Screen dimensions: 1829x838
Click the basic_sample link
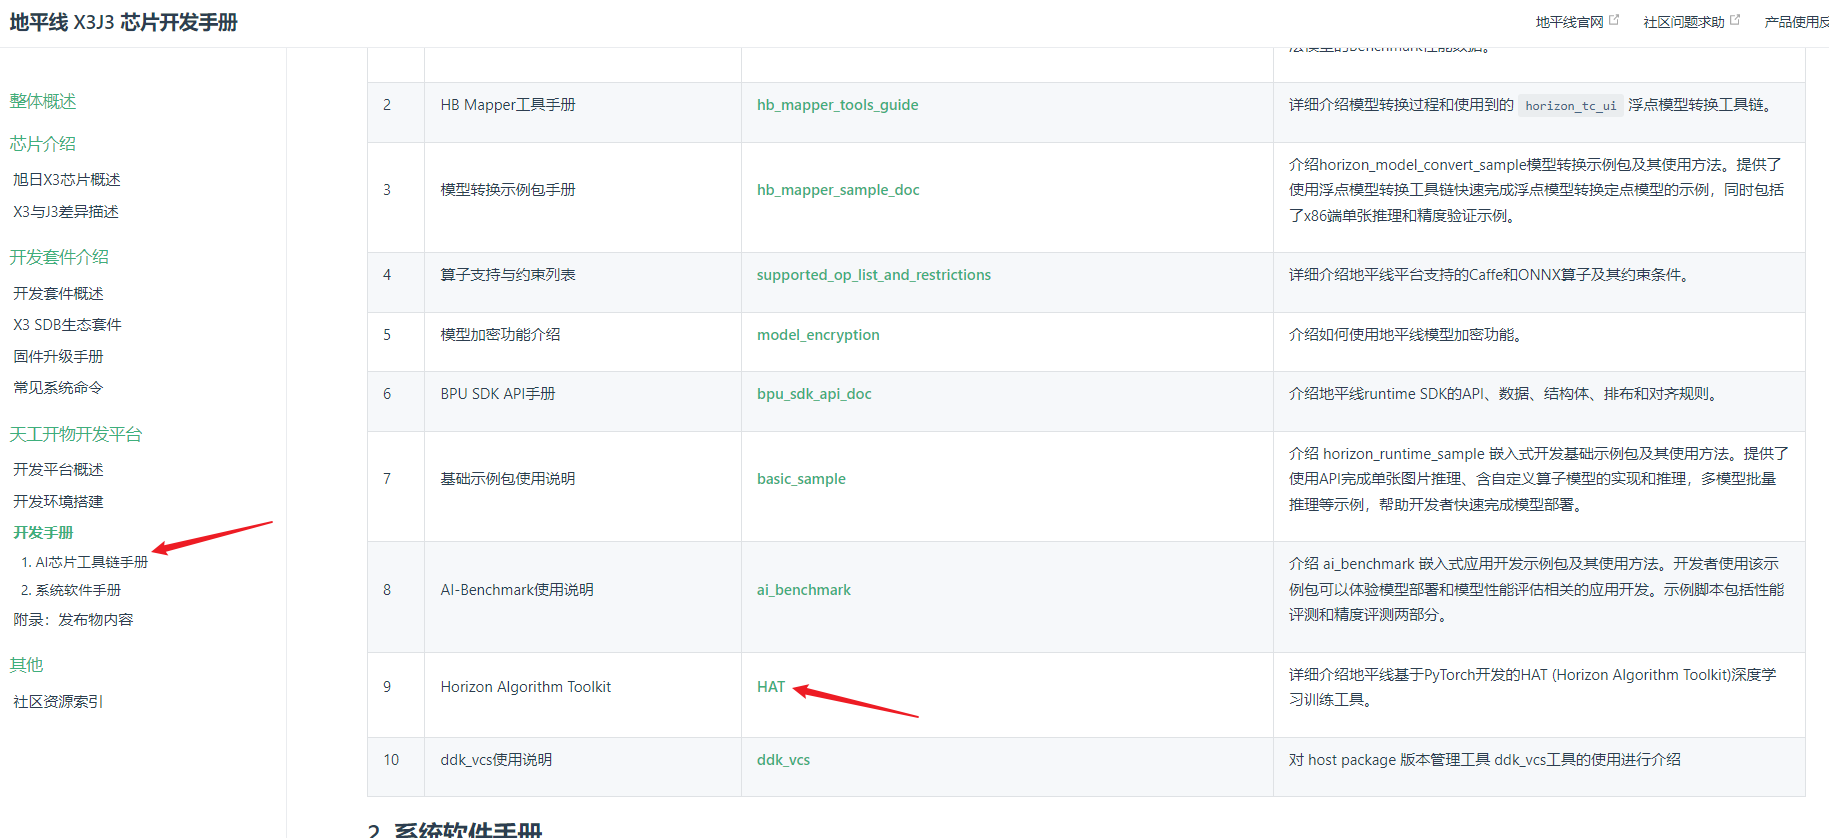pos(800,479)
